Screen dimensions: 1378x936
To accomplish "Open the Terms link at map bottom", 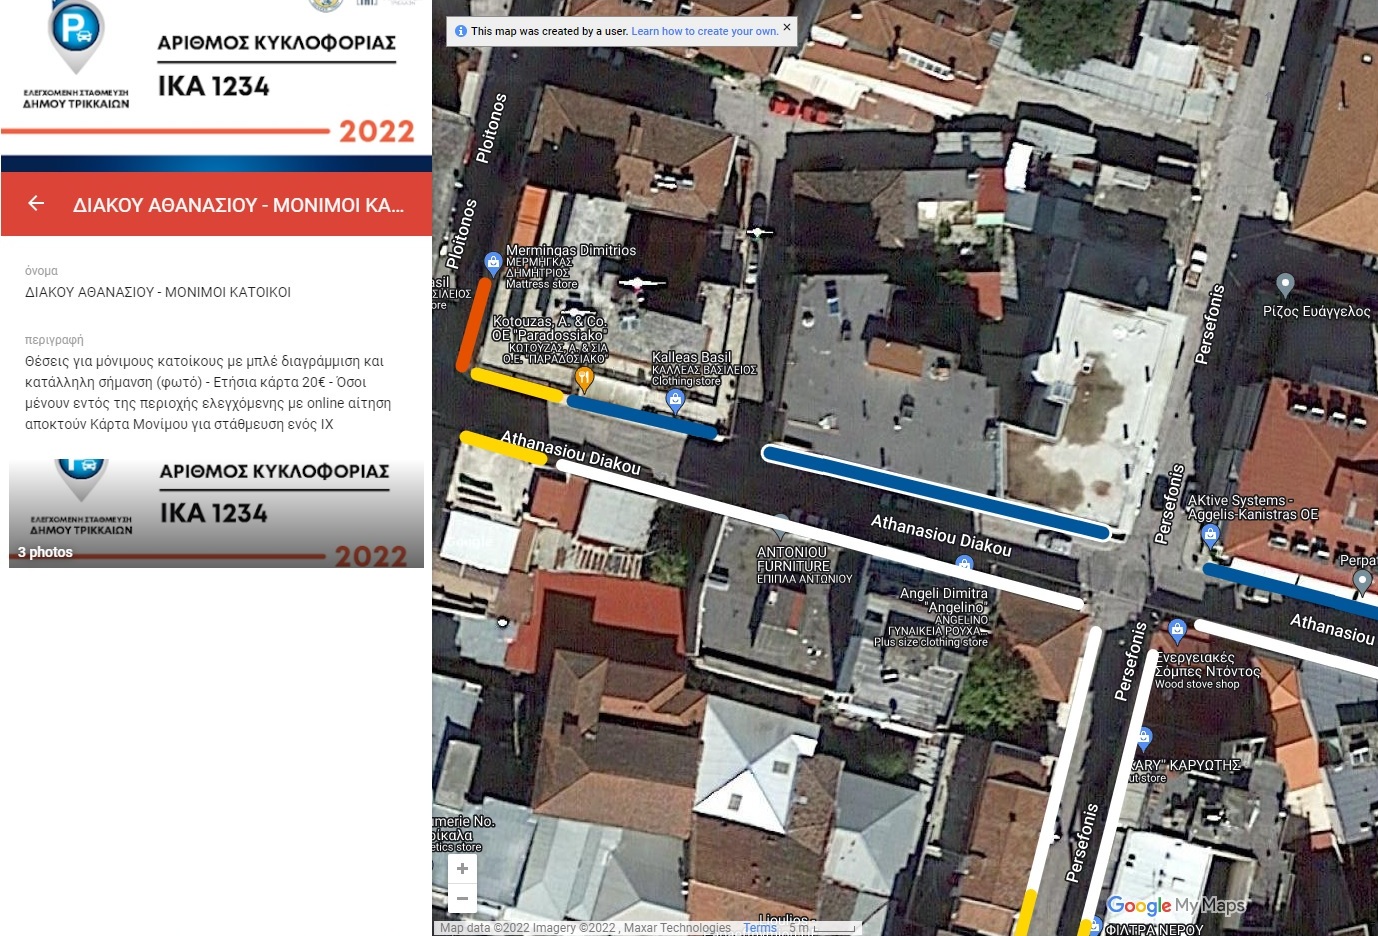I will tap(759, 928).
